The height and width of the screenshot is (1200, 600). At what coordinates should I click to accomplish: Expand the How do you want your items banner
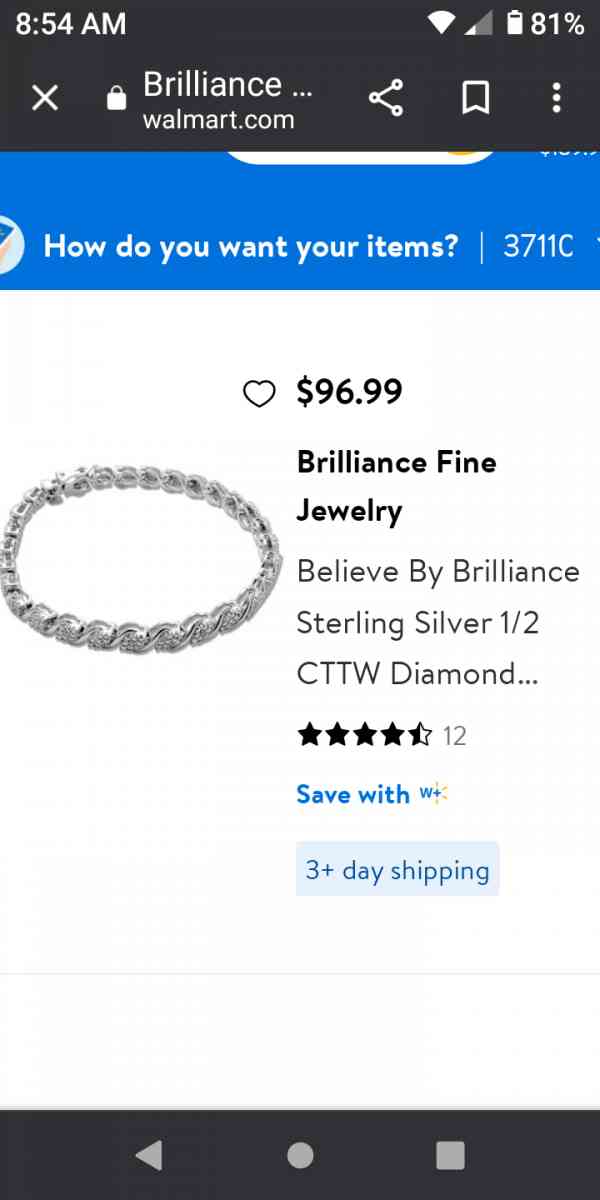[x=250, y=246]
